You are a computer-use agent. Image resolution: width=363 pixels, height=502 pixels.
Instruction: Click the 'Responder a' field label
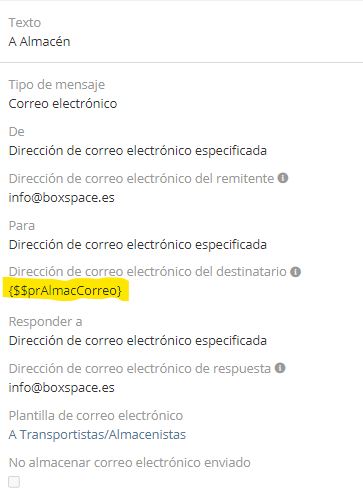click(45, 322)
